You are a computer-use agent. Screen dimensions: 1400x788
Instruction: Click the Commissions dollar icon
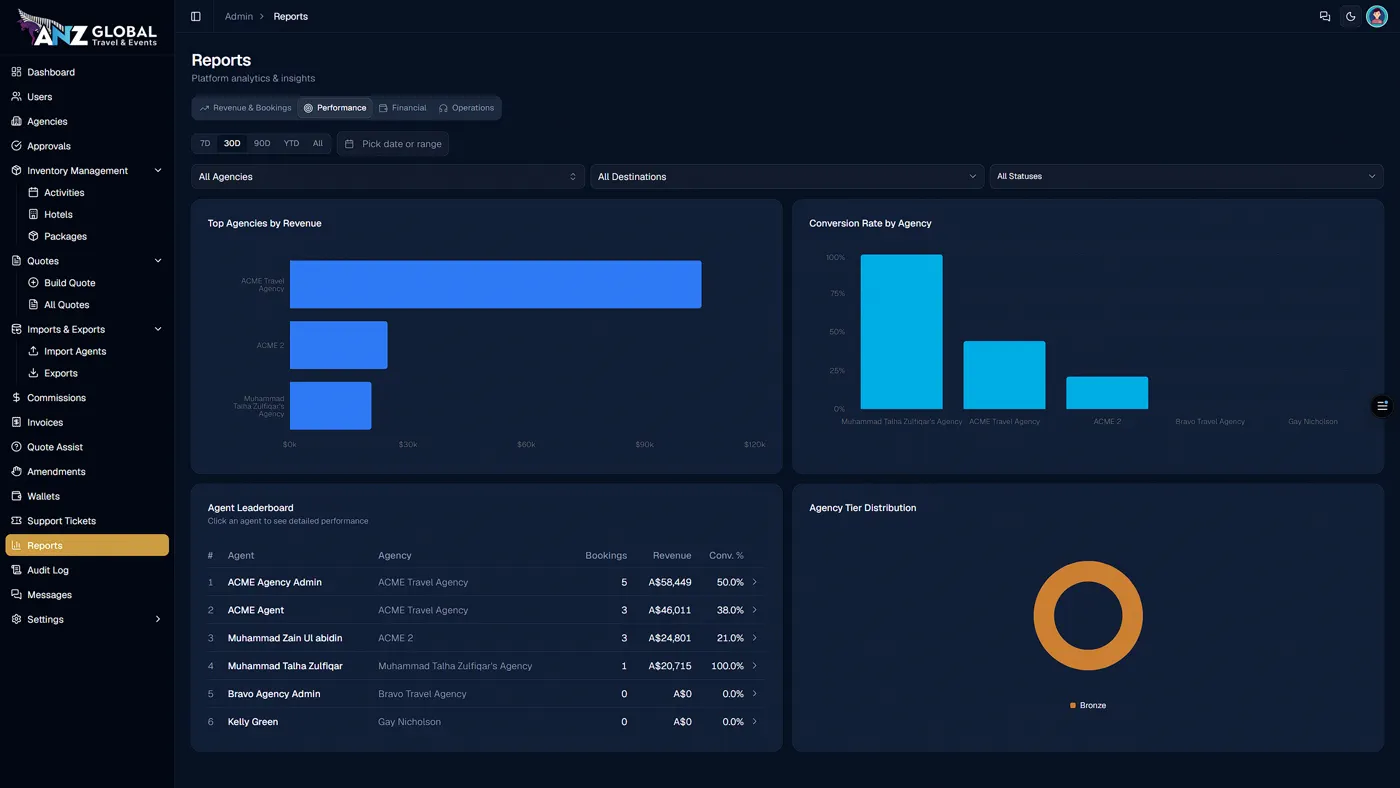coord(16,398)
